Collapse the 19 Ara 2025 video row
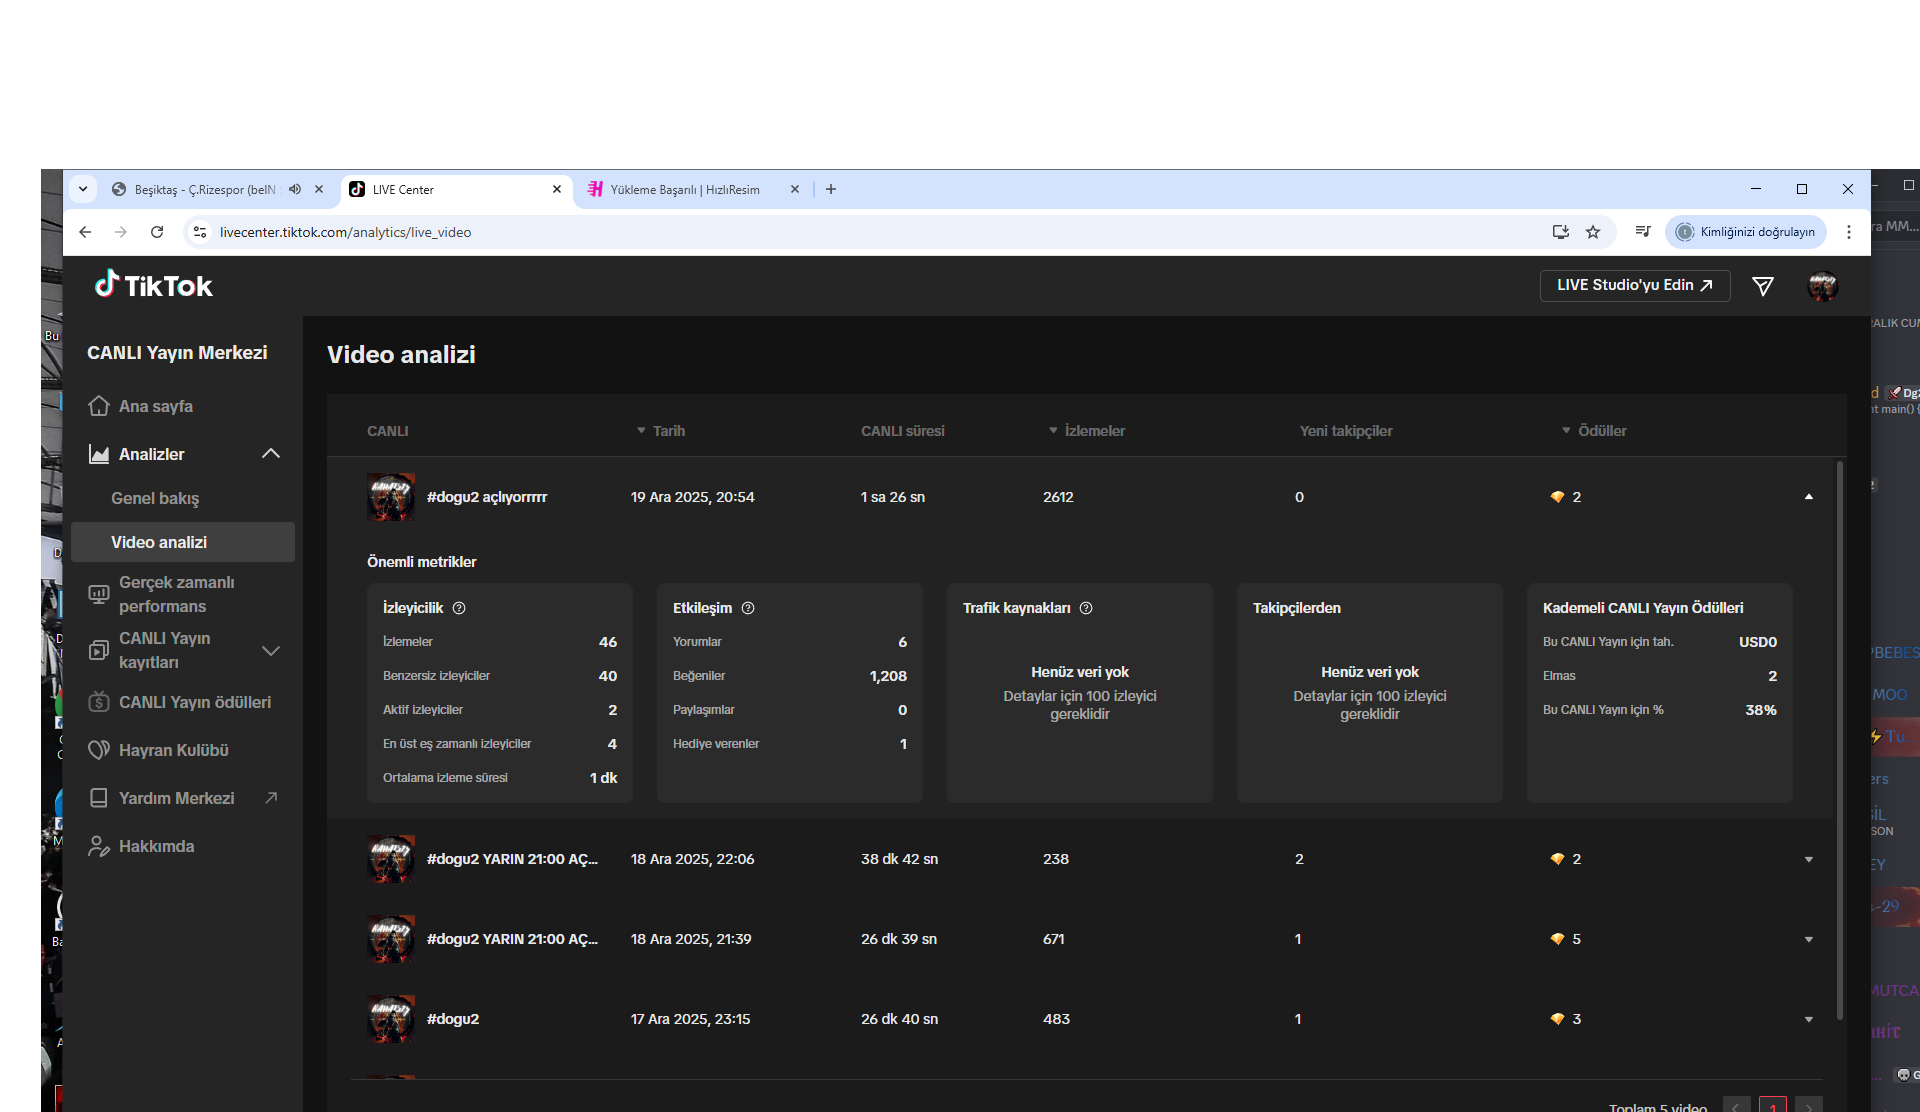This screenshot has width=1920, height=1112. point(1808,497)
